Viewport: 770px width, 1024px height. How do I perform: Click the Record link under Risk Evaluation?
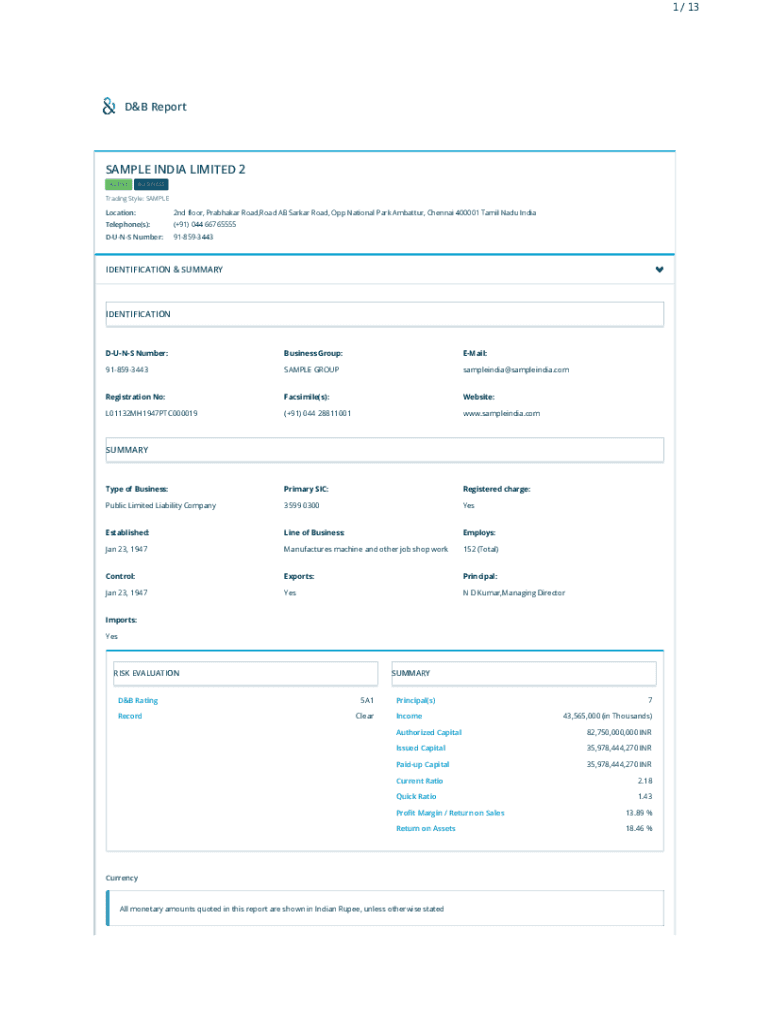tap(129, 716)
